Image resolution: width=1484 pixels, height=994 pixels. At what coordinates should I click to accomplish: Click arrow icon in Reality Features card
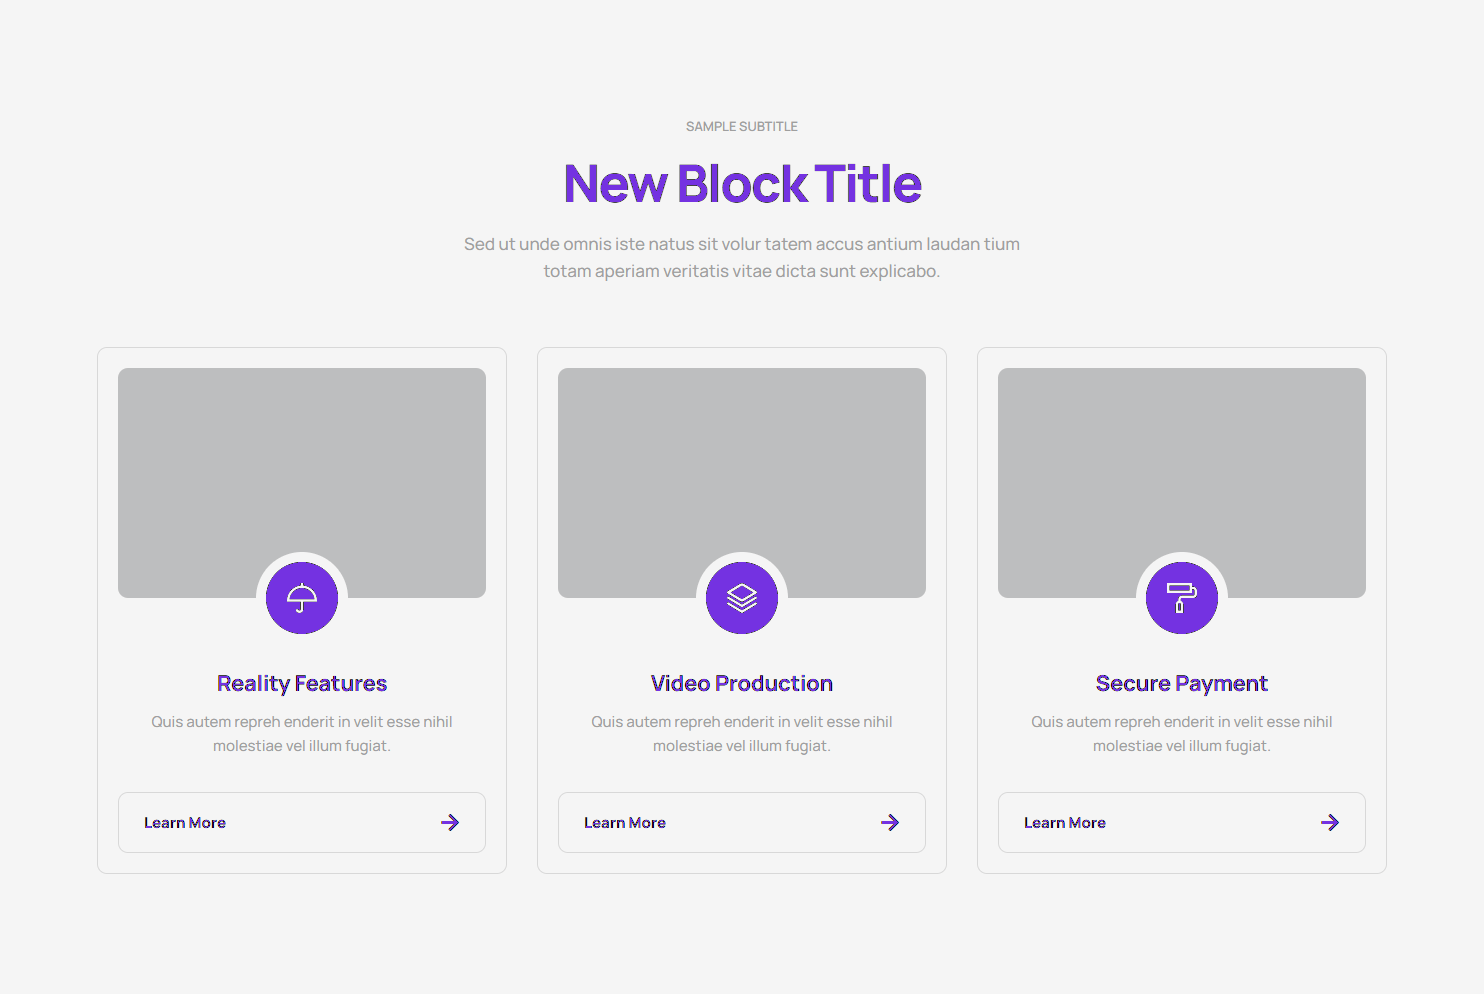(450, 823)
